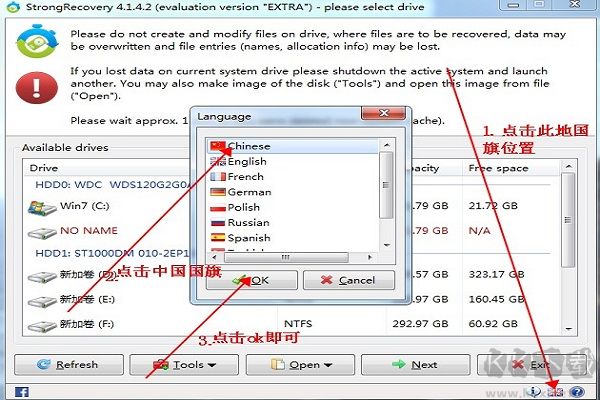Select the 新加卷 (F:) drive row
This screenshot has width=600, height=400.
tap(293, 324)
